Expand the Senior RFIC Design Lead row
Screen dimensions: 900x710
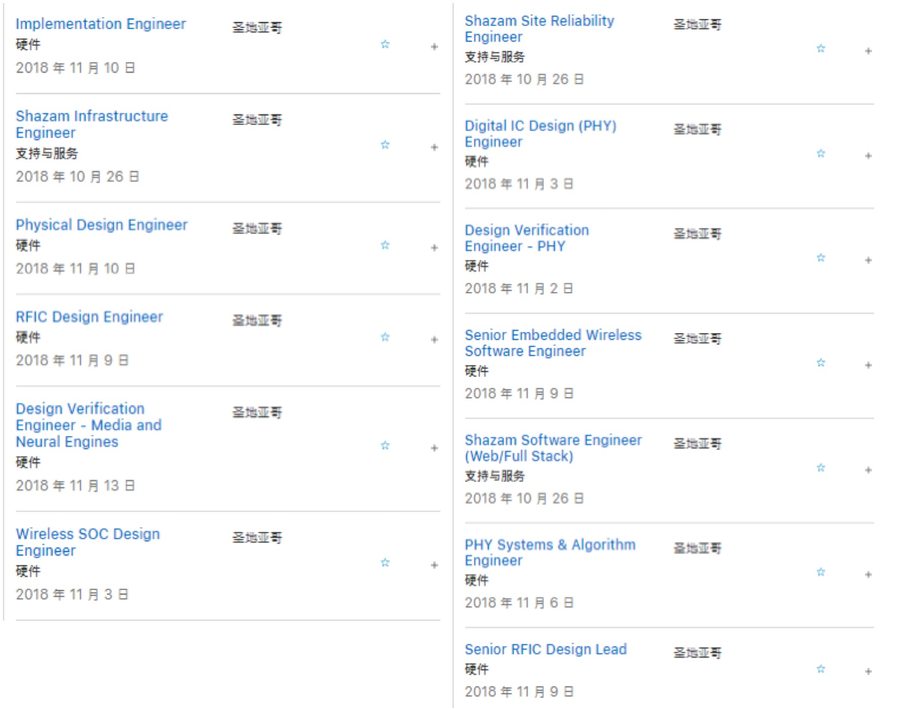coord(868,671)
